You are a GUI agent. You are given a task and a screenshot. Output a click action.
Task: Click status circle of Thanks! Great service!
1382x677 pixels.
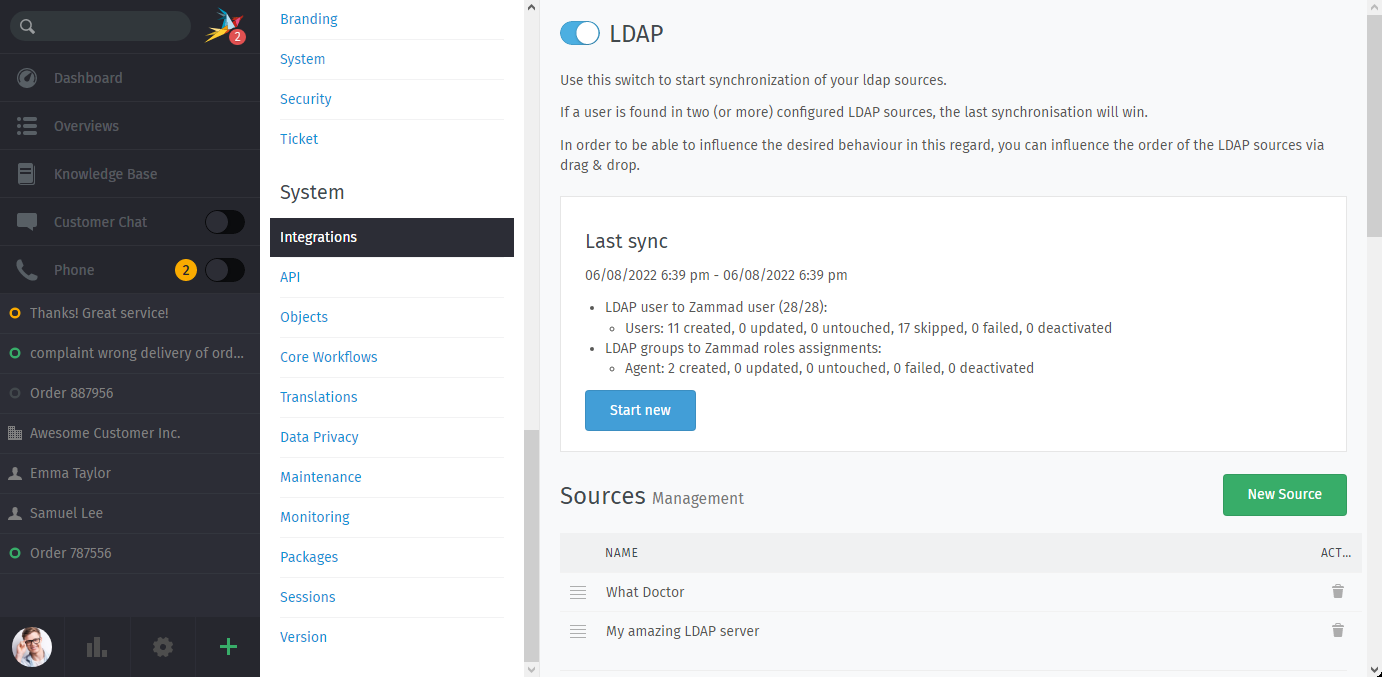click(14, 313)
